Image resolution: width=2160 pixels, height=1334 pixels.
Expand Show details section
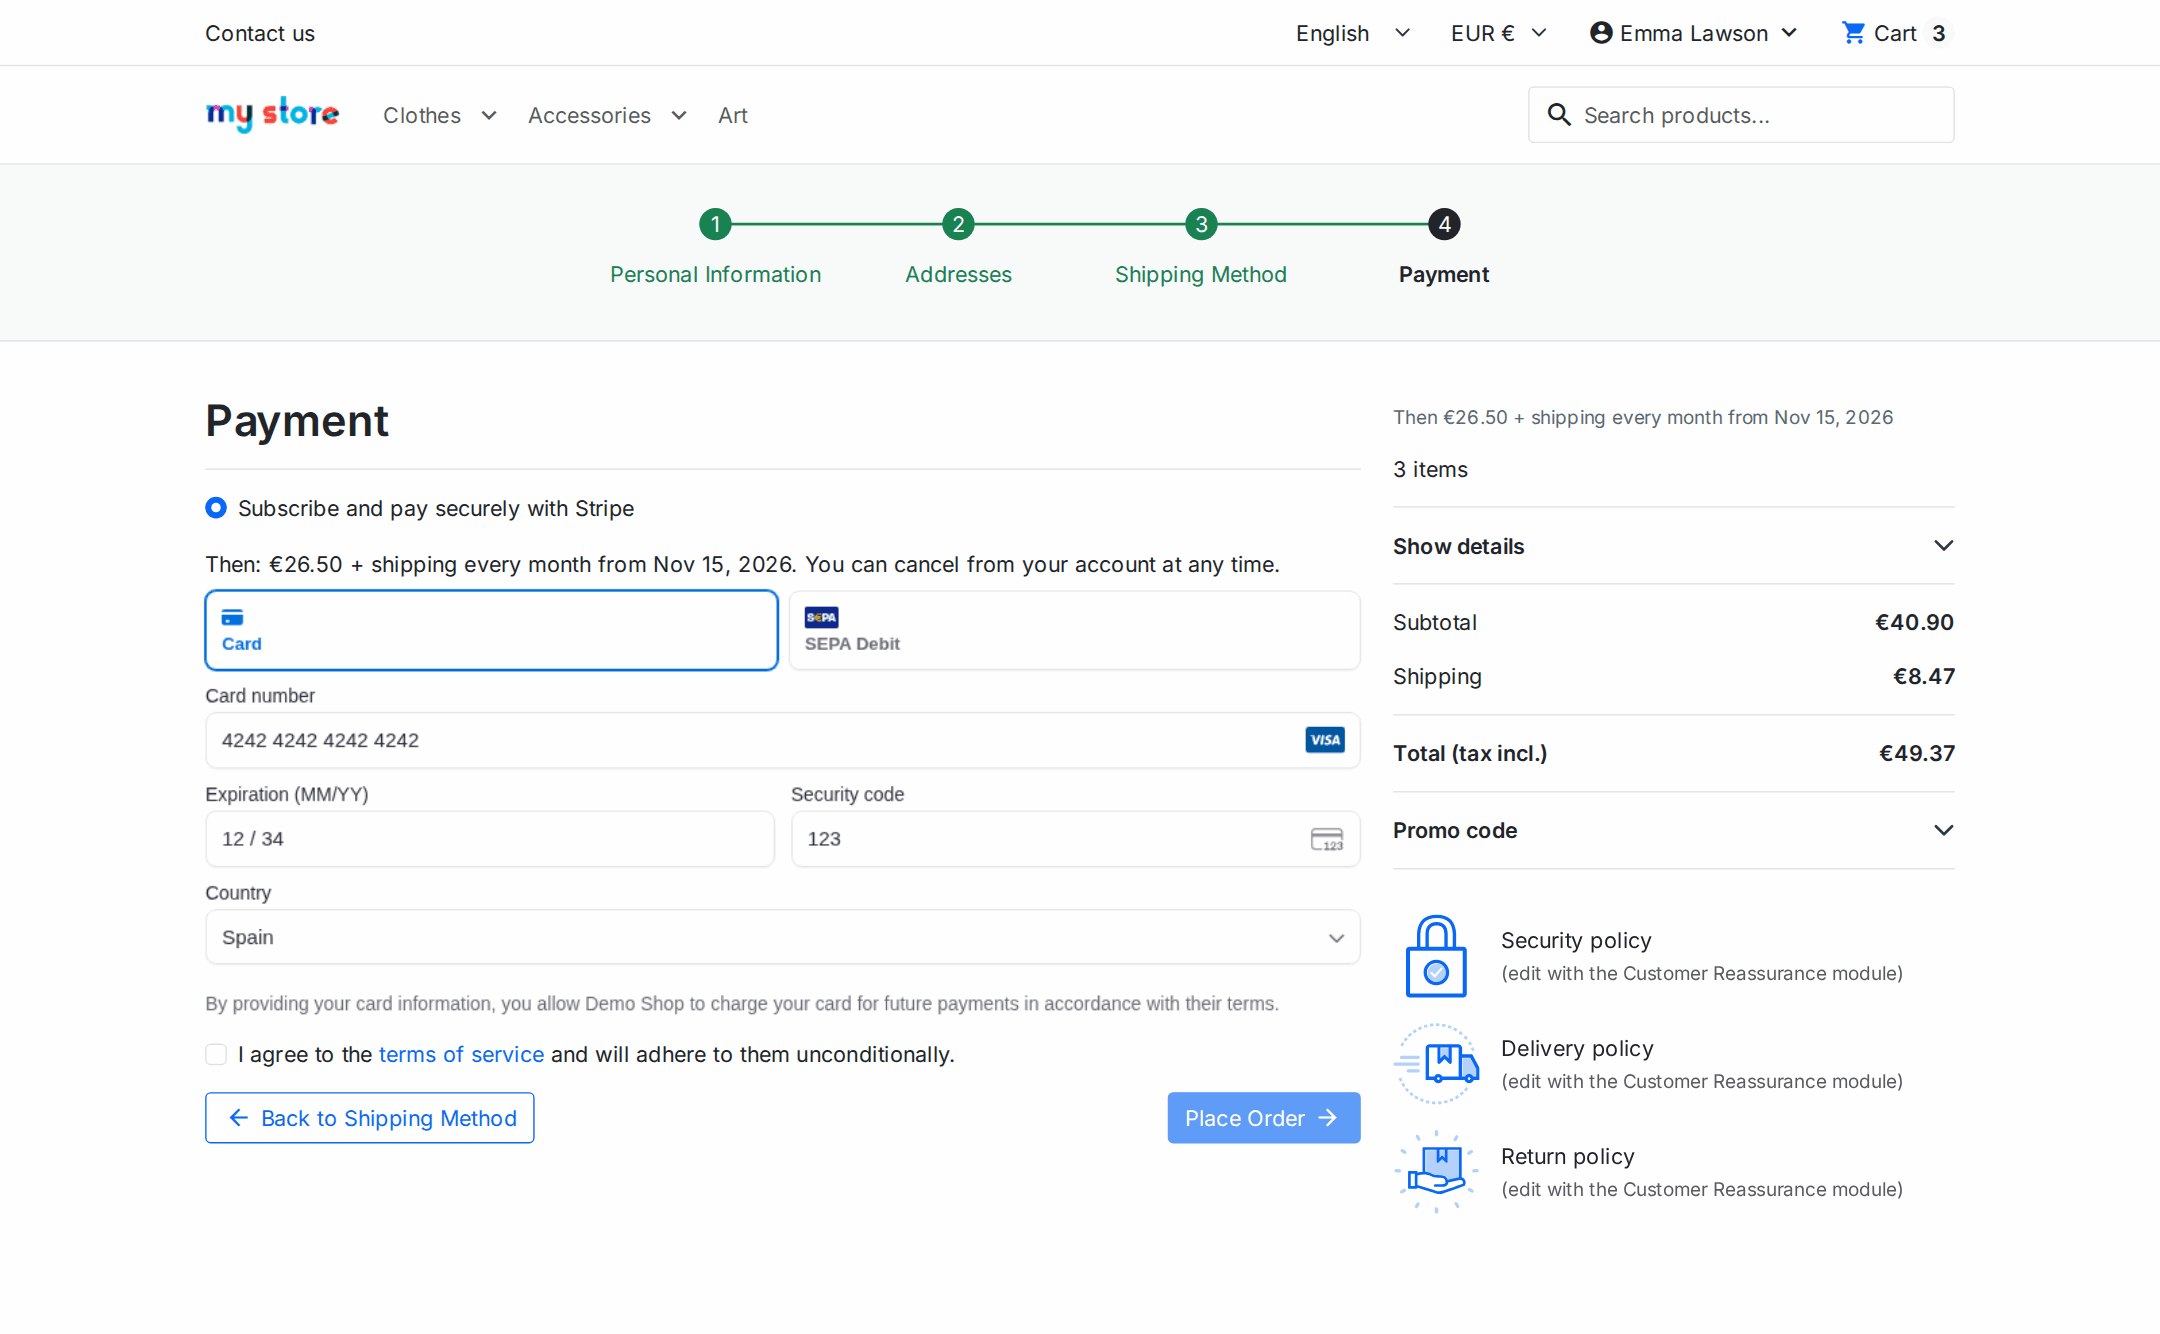(x=1673, y=546)
